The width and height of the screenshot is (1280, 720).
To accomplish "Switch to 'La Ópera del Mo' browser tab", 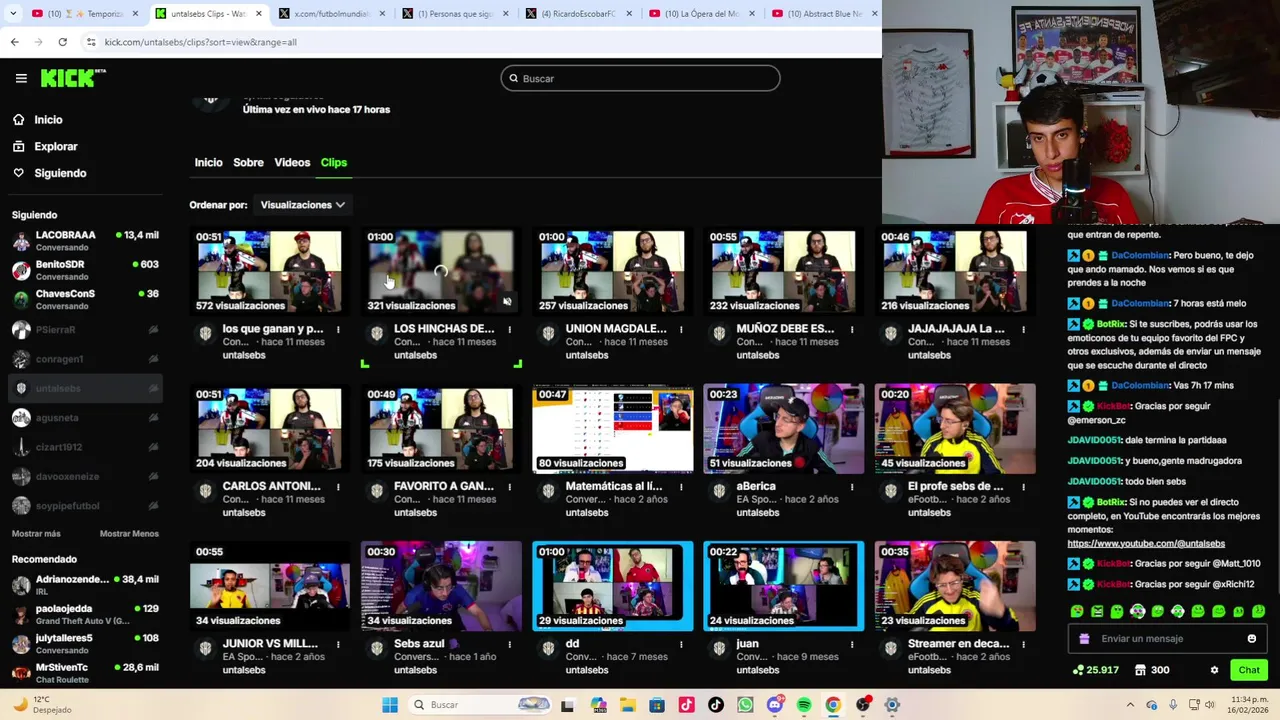I will pos(700,14).
